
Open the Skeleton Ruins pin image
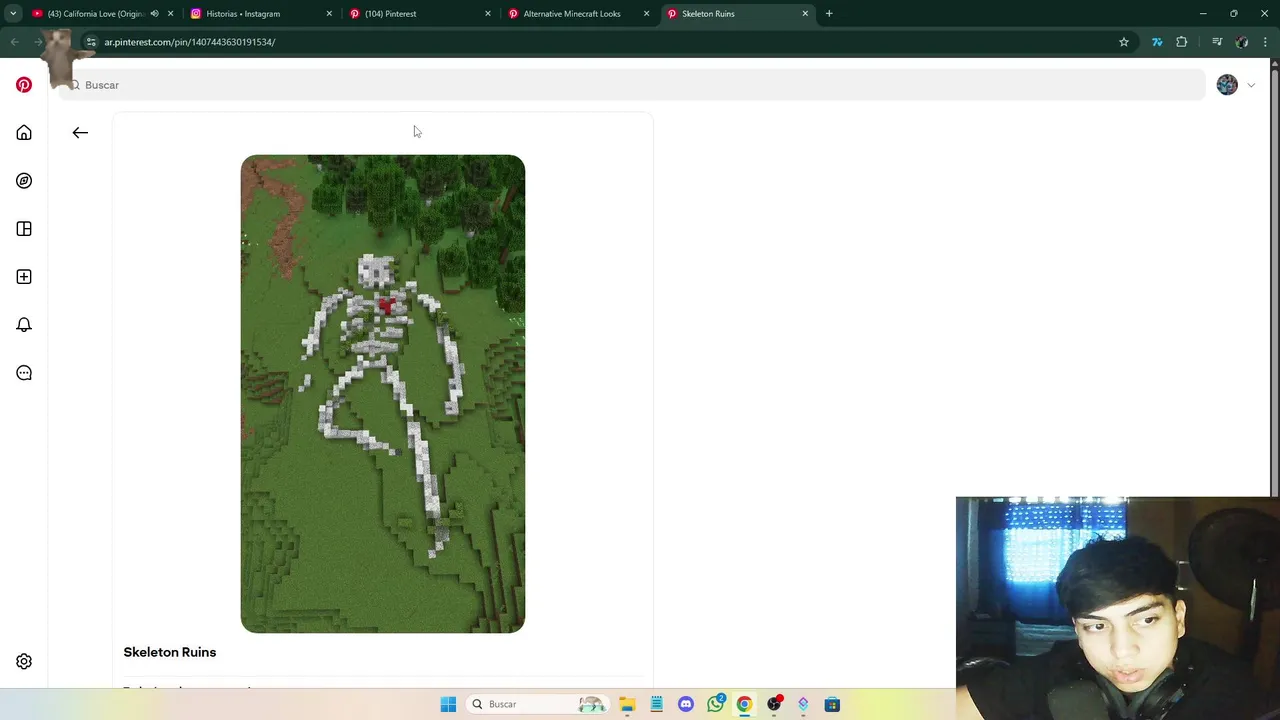point(383,394)
